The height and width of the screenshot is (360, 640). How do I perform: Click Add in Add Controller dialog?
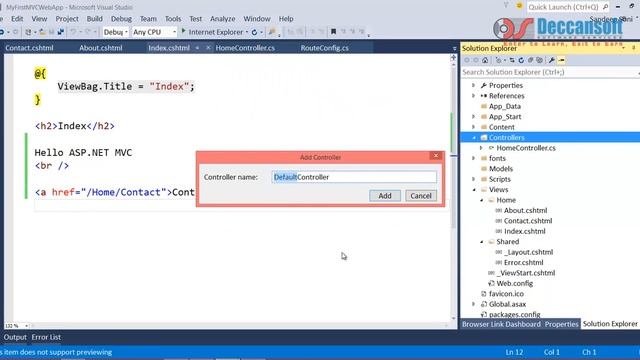click(x=384, y=196)
